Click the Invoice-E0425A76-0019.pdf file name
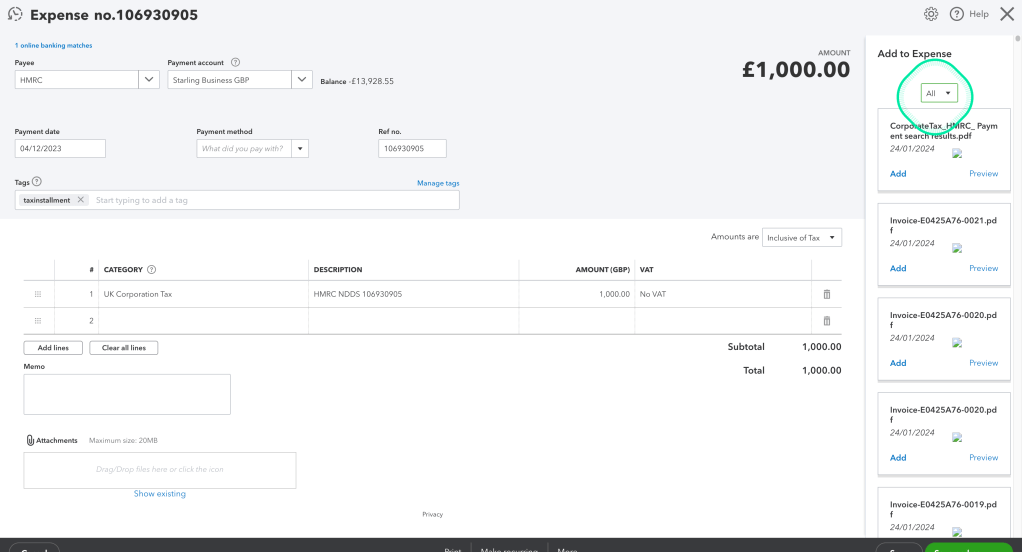 (943, 509)
